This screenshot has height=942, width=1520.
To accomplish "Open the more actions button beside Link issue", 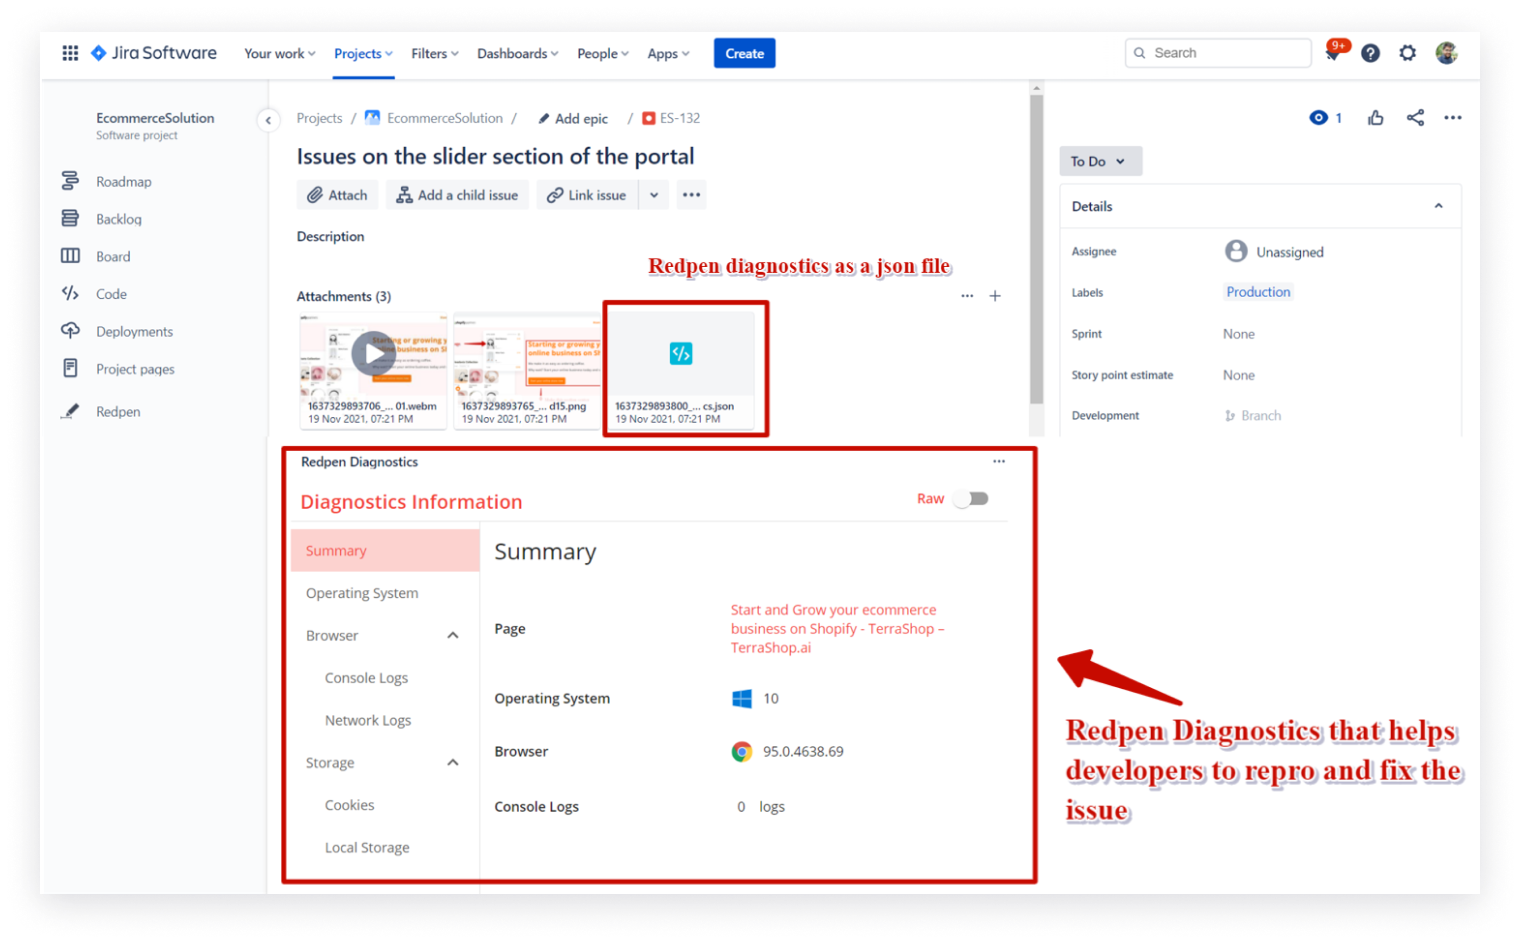I will coord(691,195).
